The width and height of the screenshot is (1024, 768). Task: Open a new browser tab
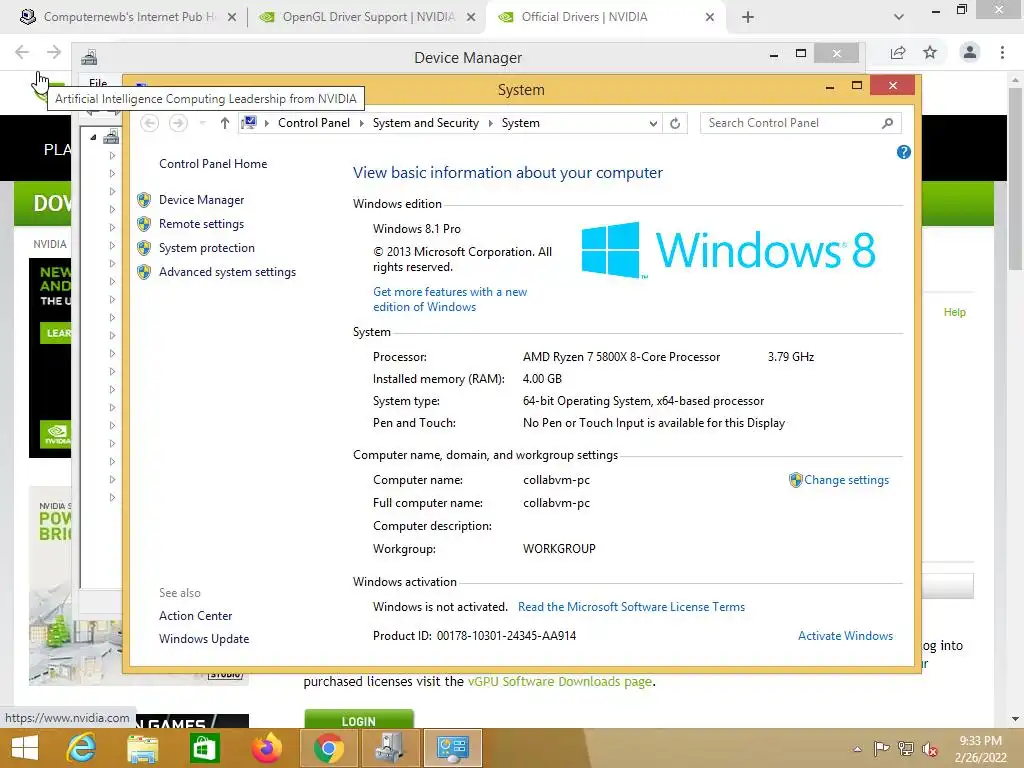pos(748,17)
